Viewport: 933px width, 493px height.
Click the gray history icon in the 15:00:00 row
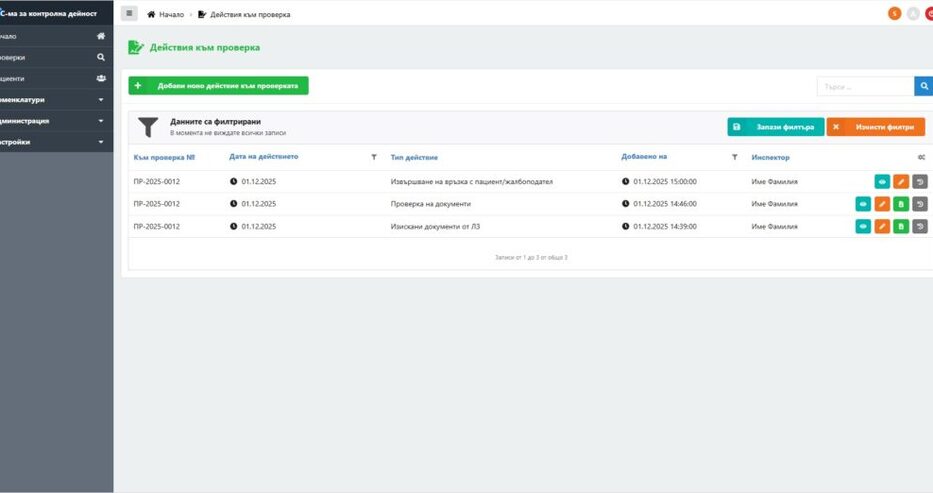[x=920, y=182]
